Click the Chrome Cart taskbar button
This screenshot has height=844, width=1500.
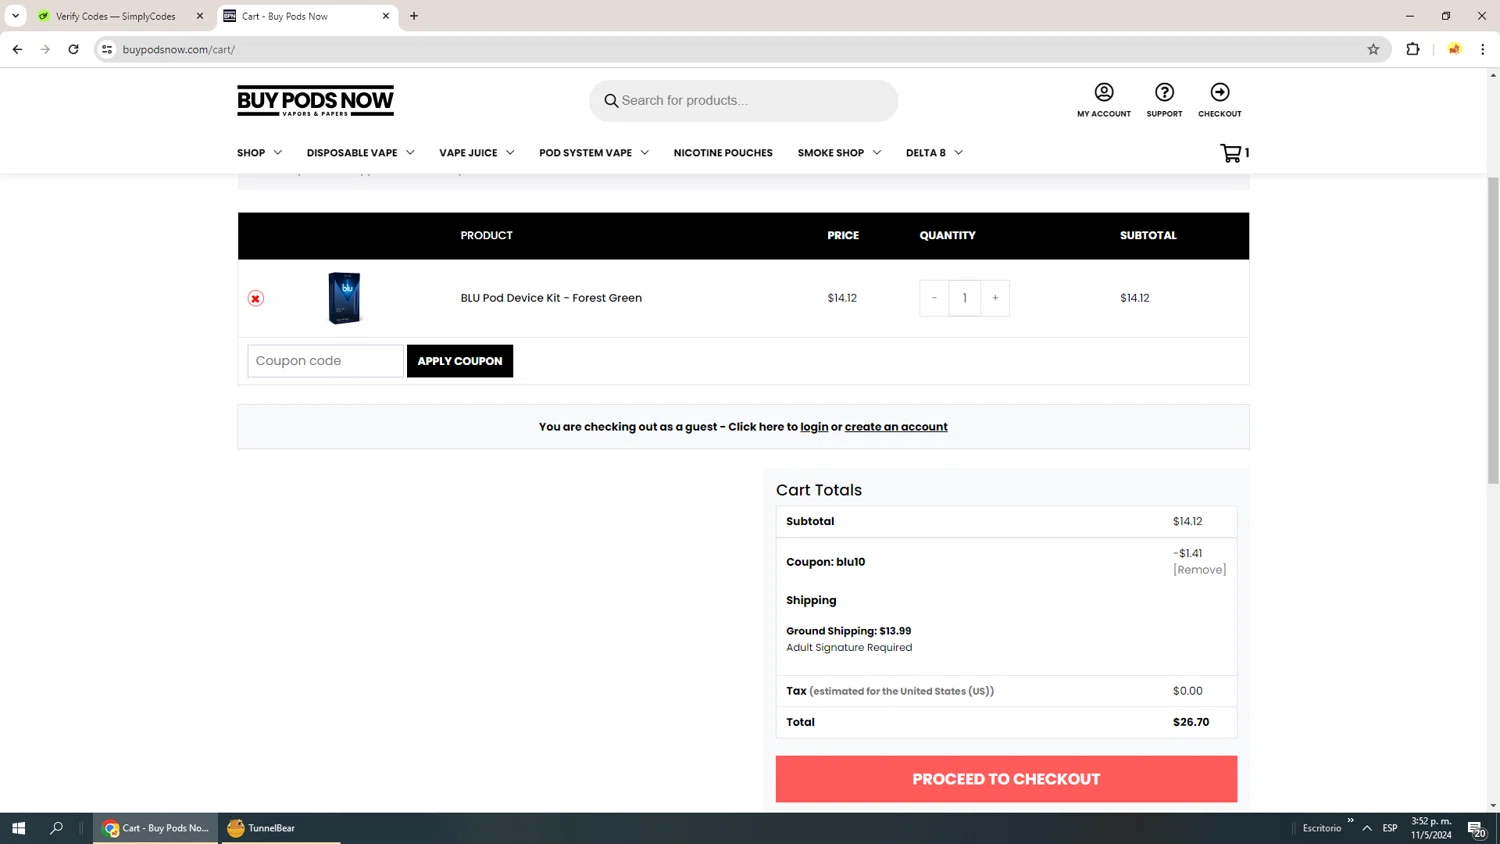click(x=156, y=828)
